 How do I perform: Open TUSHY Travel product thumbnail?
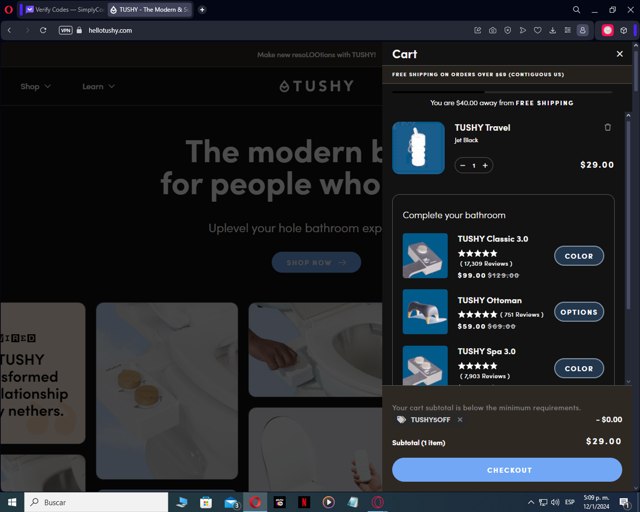click(x=418, y=148)
